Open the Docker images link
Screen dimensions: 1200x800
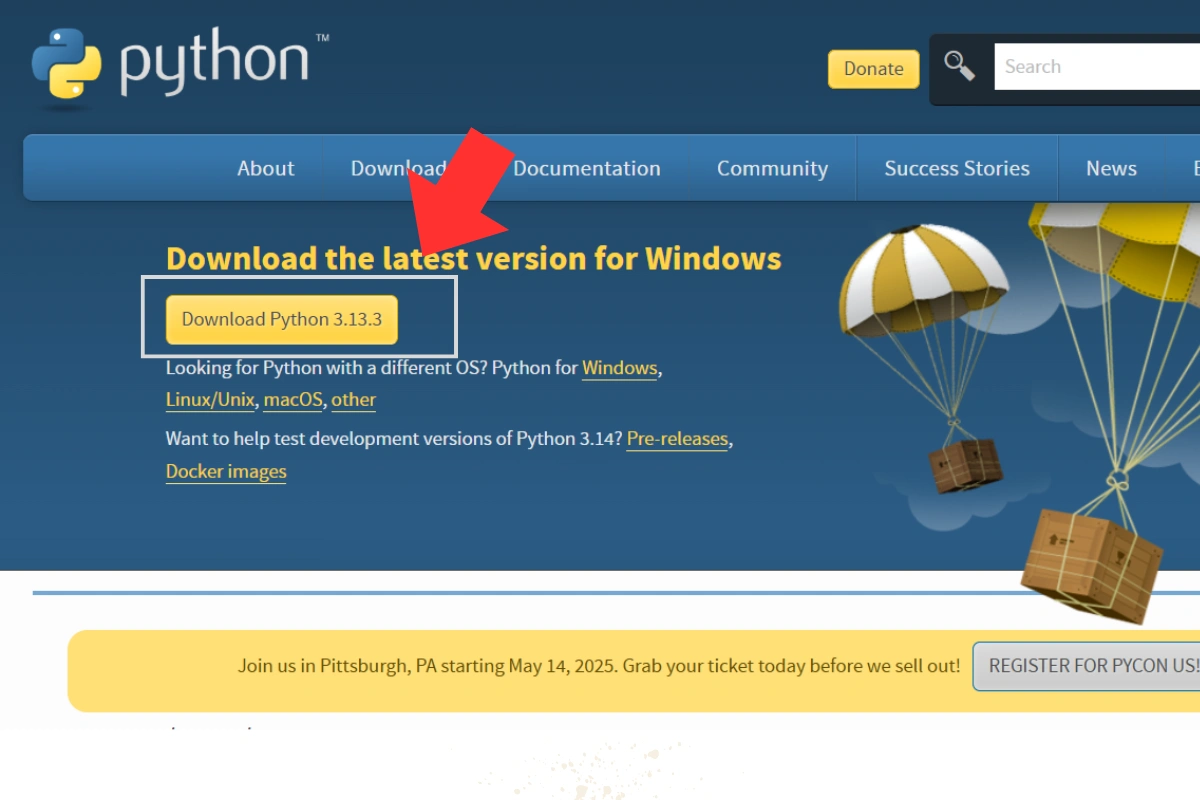click(226, 472)
